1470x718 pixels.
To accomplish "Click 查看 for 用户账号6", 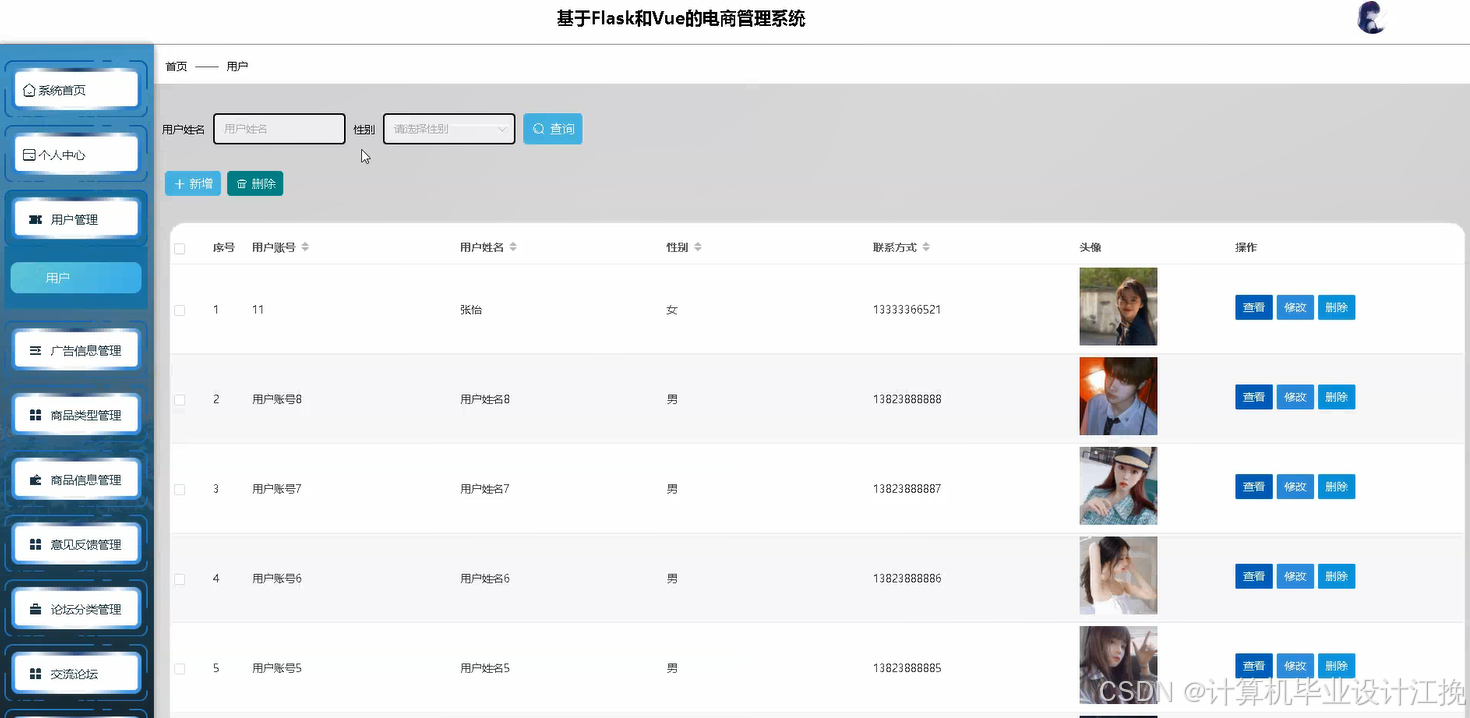I will [1254, 576].
